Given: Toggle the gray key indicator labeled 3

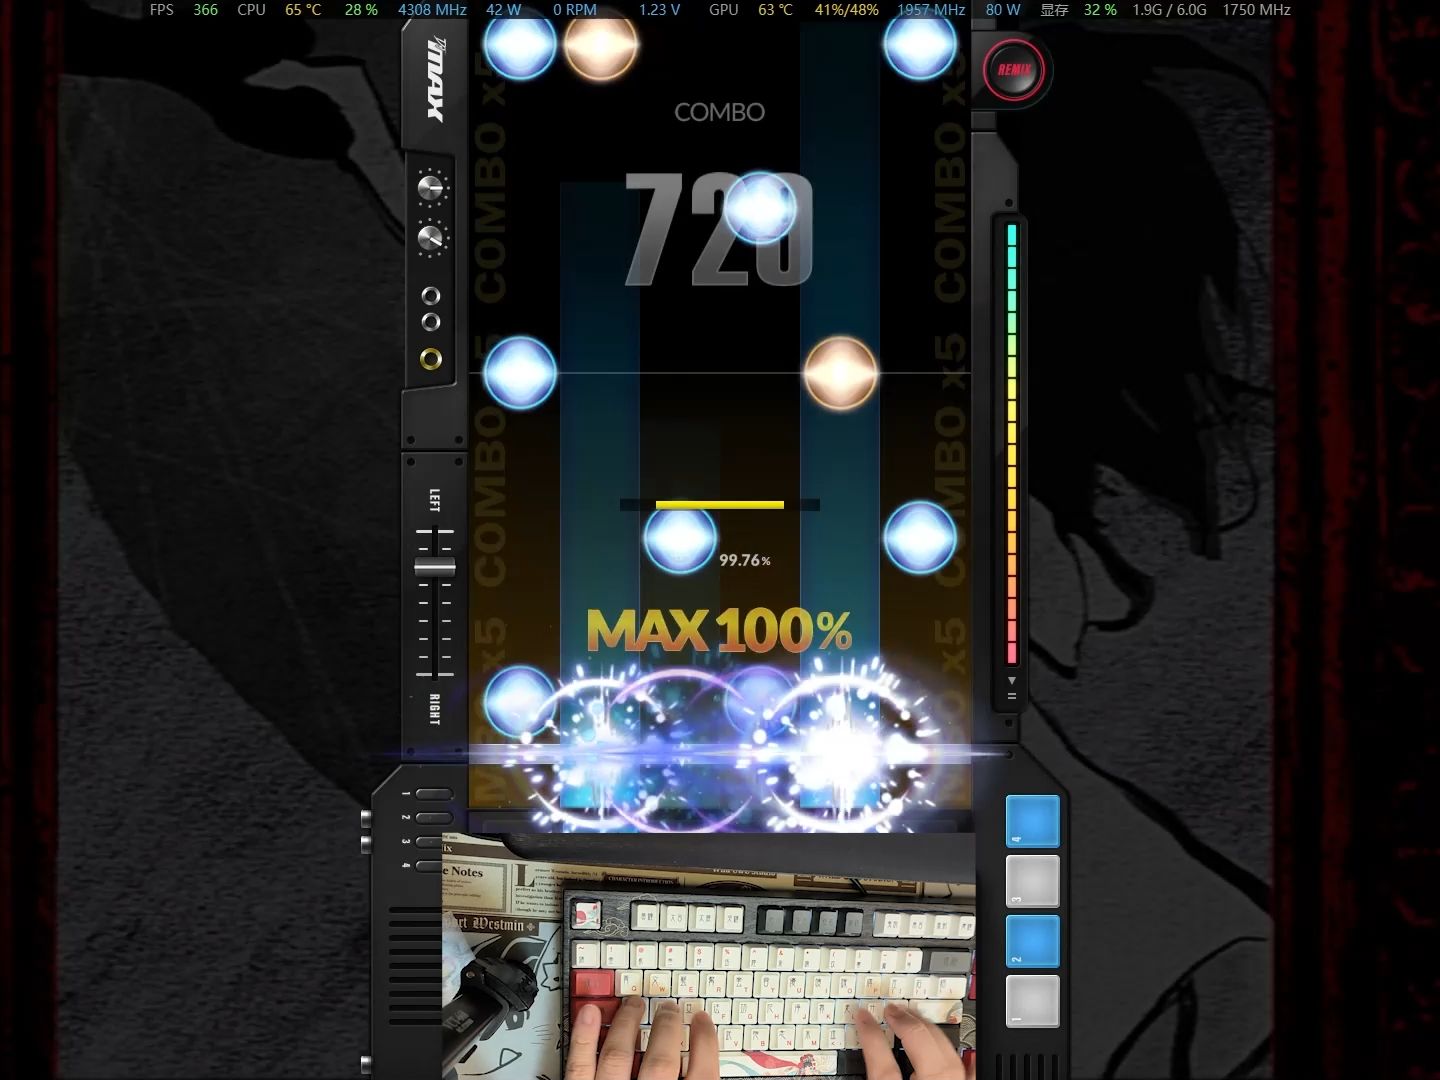Looking at the screenshot, I should point(1032,881).
